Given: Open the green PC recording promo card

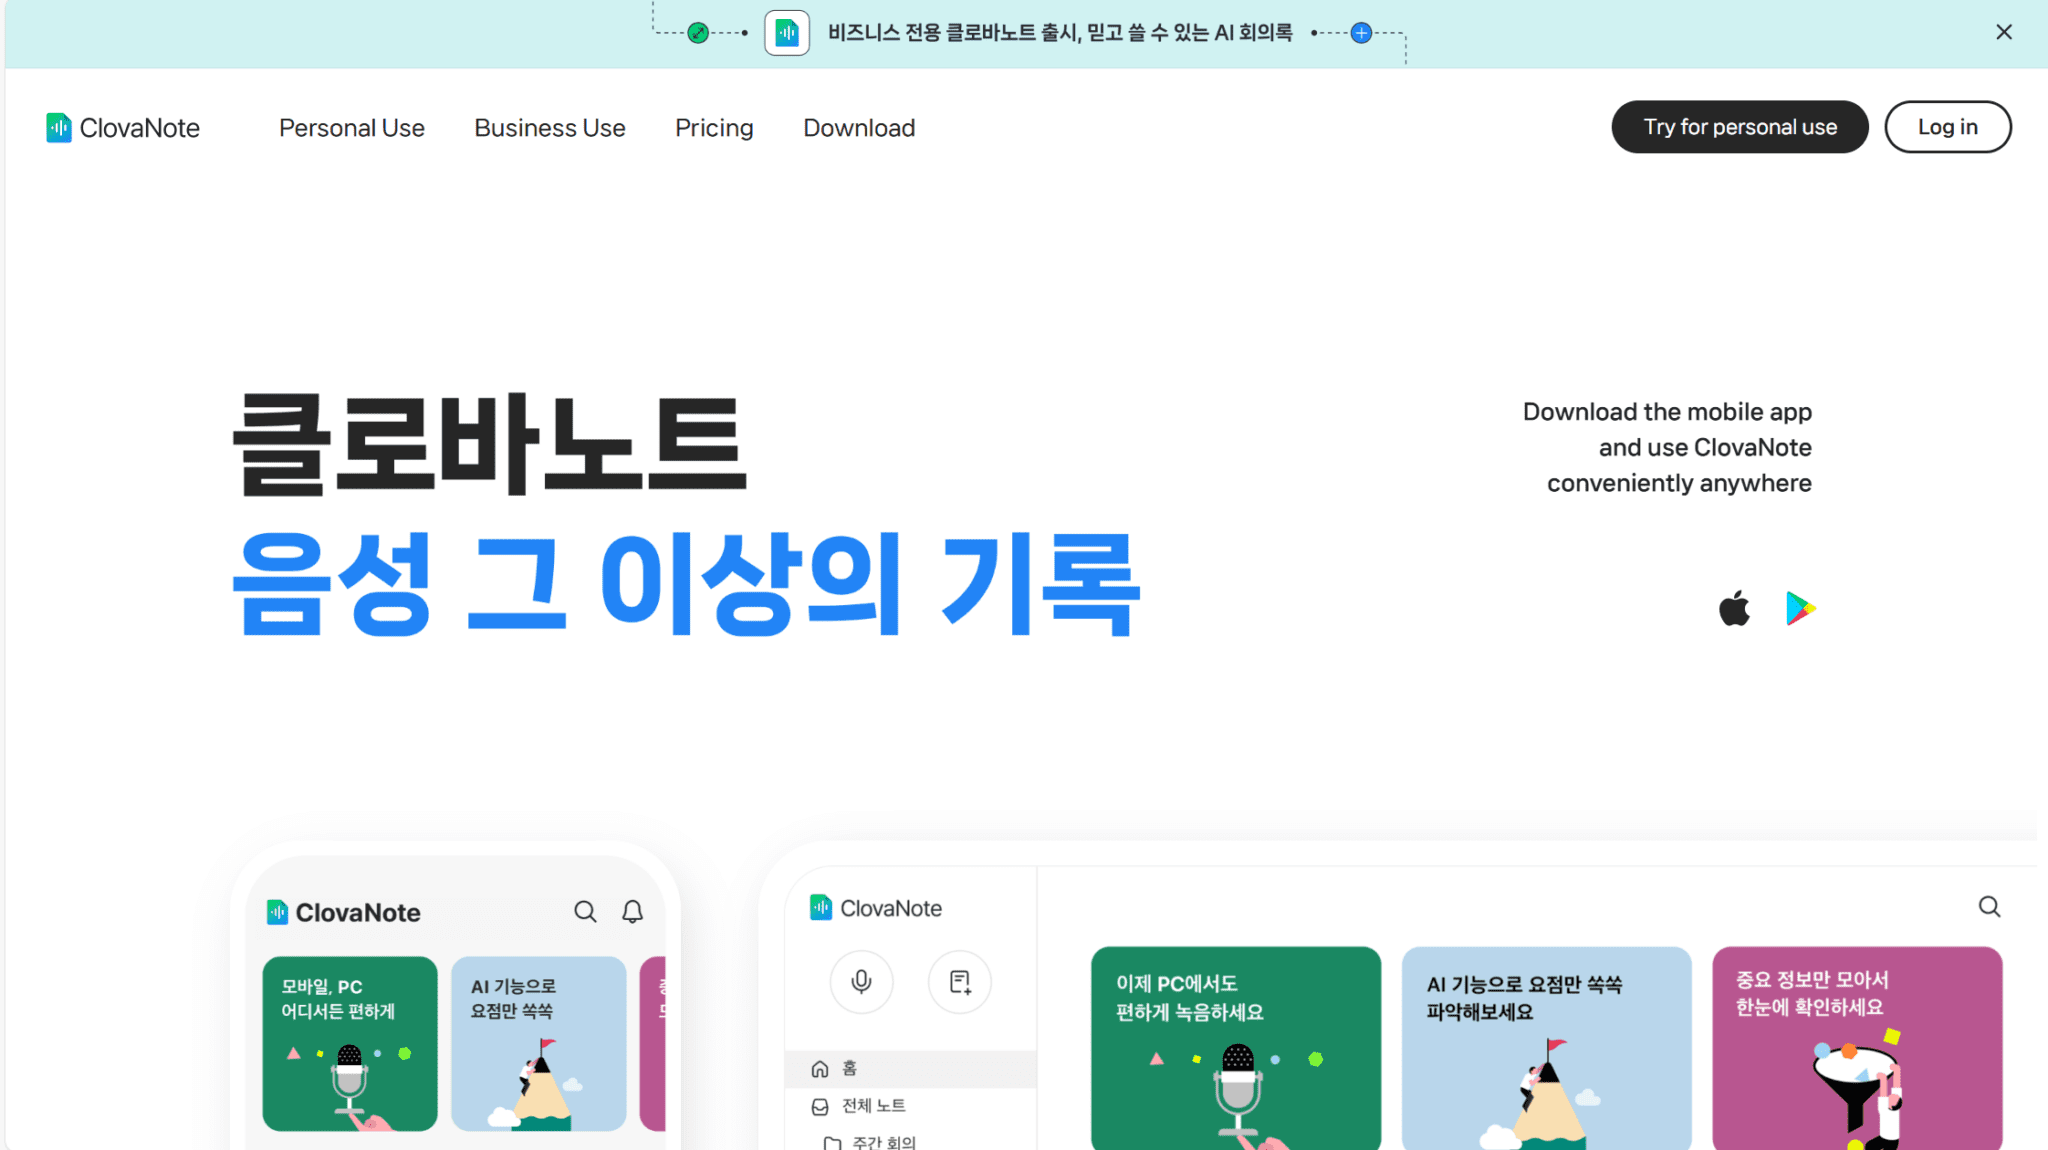Looking at the screenshot, I should (1236, 1047).
